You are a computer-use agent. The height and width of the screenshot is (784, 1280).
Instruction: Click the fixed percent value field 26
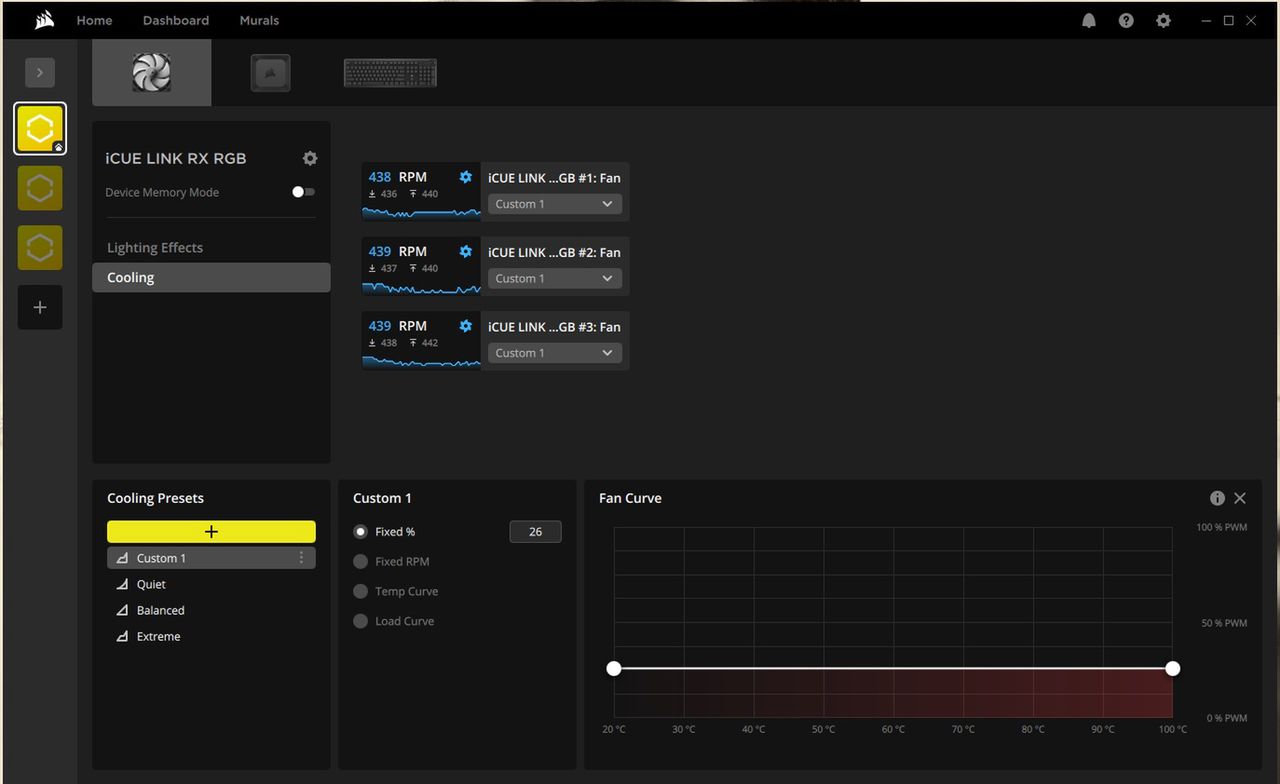(535, 532)
